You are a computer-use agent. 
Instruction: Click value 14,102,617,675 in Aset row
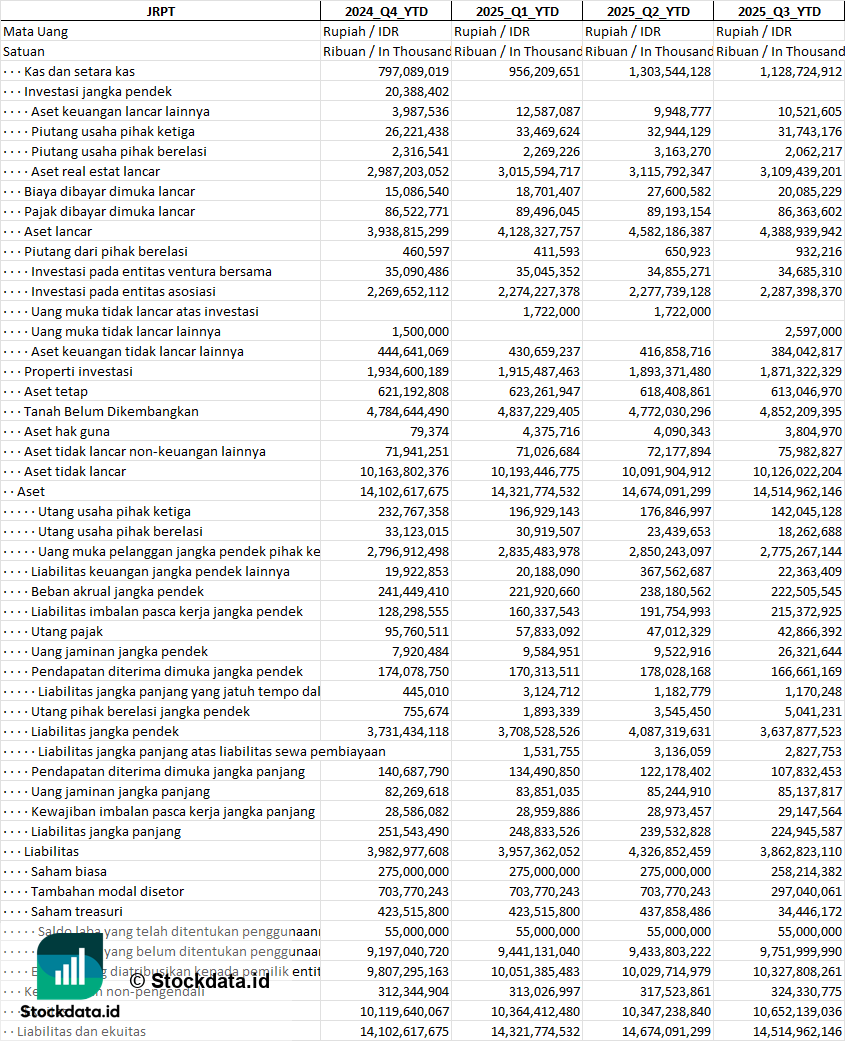[404, 491]
